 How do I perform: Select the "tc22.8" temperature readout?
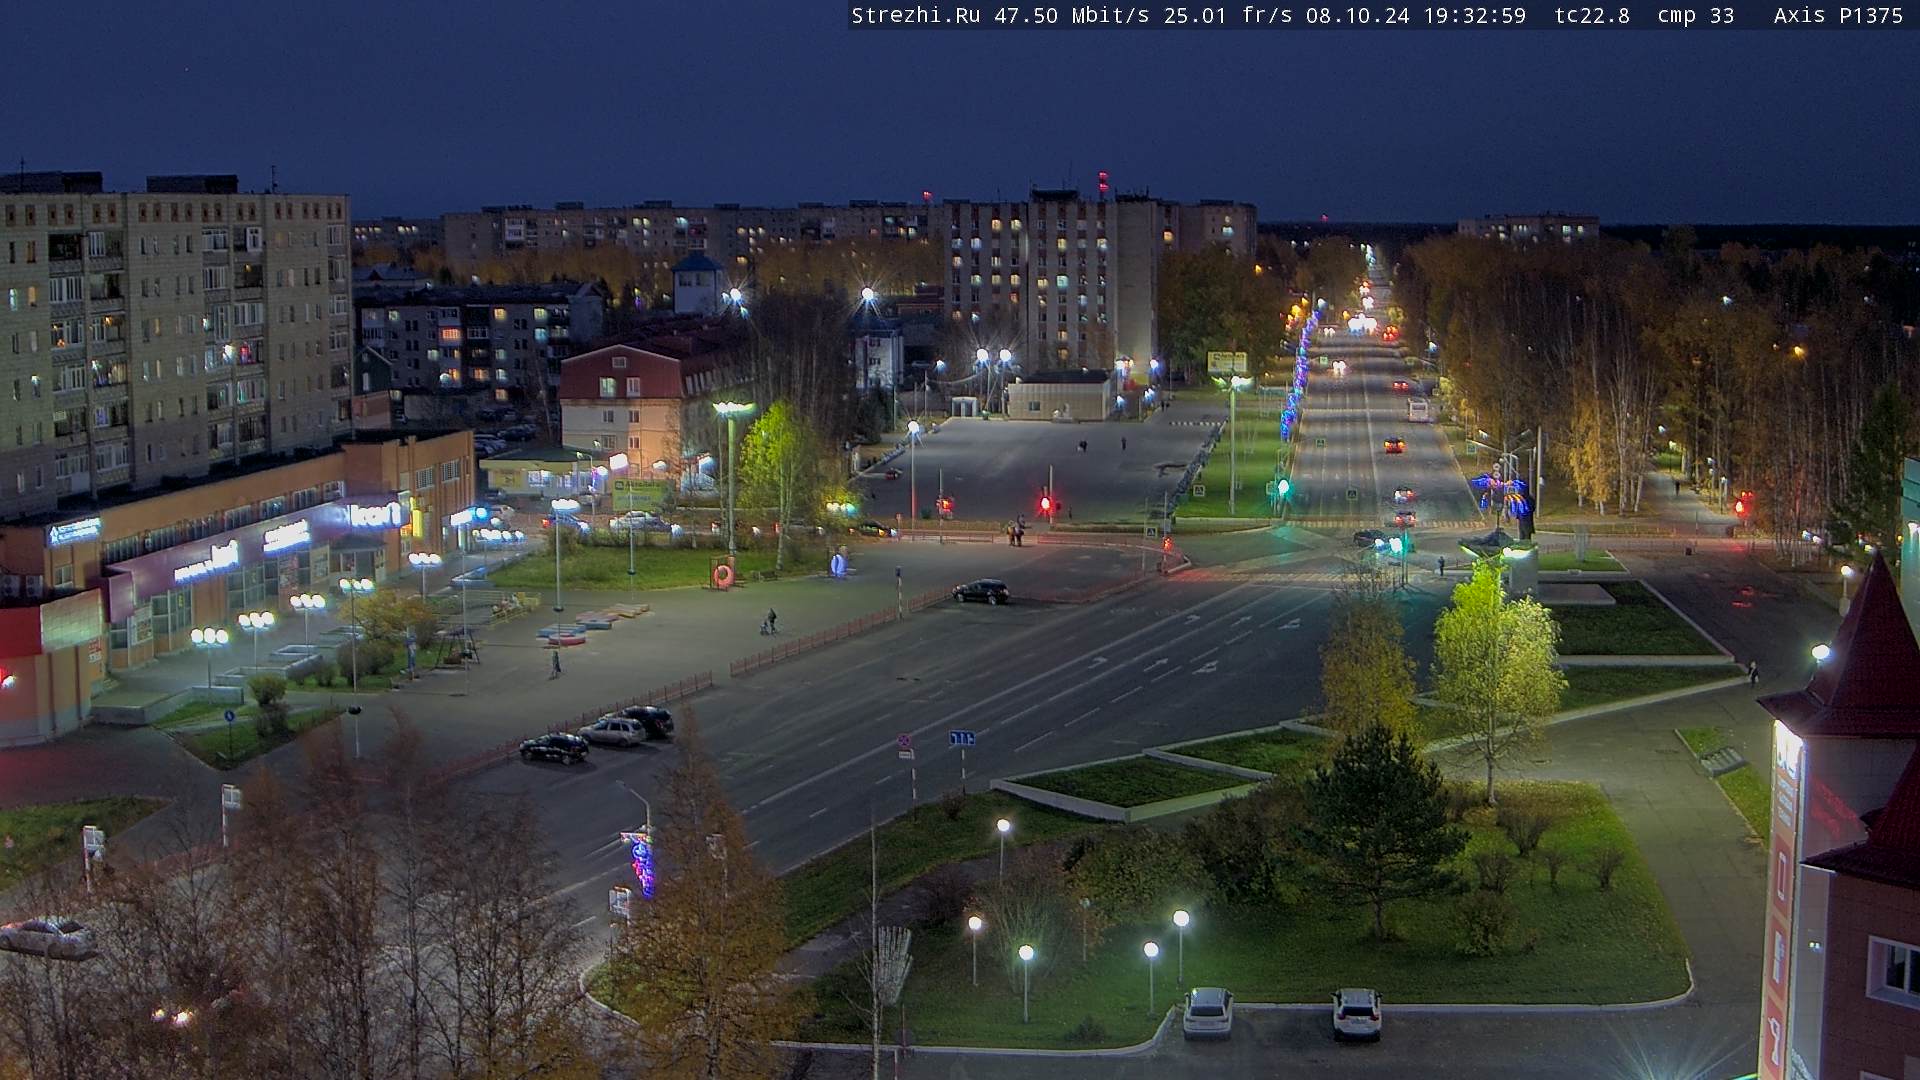1592,15
